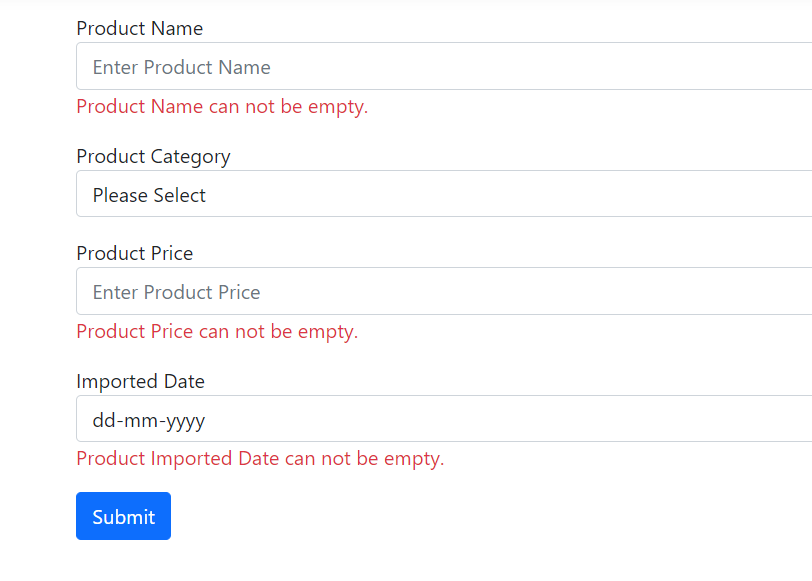Click the "Enter Product Name" placeholder text
812x581 pixels.
pyautogui.click(x=181, y=68)
